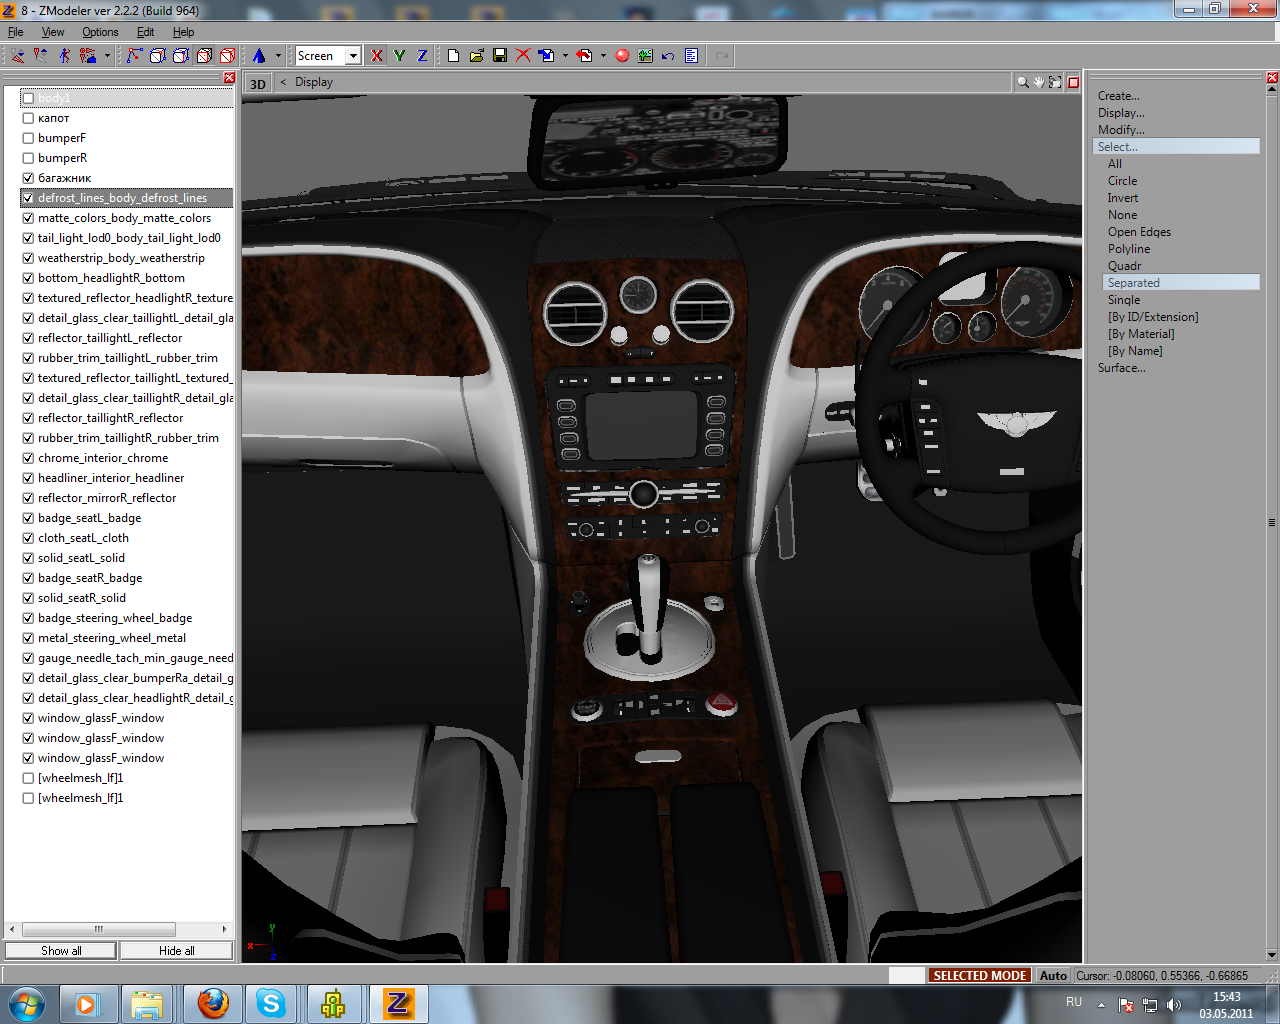Expand the Display... commands section

click(1121, 113)
